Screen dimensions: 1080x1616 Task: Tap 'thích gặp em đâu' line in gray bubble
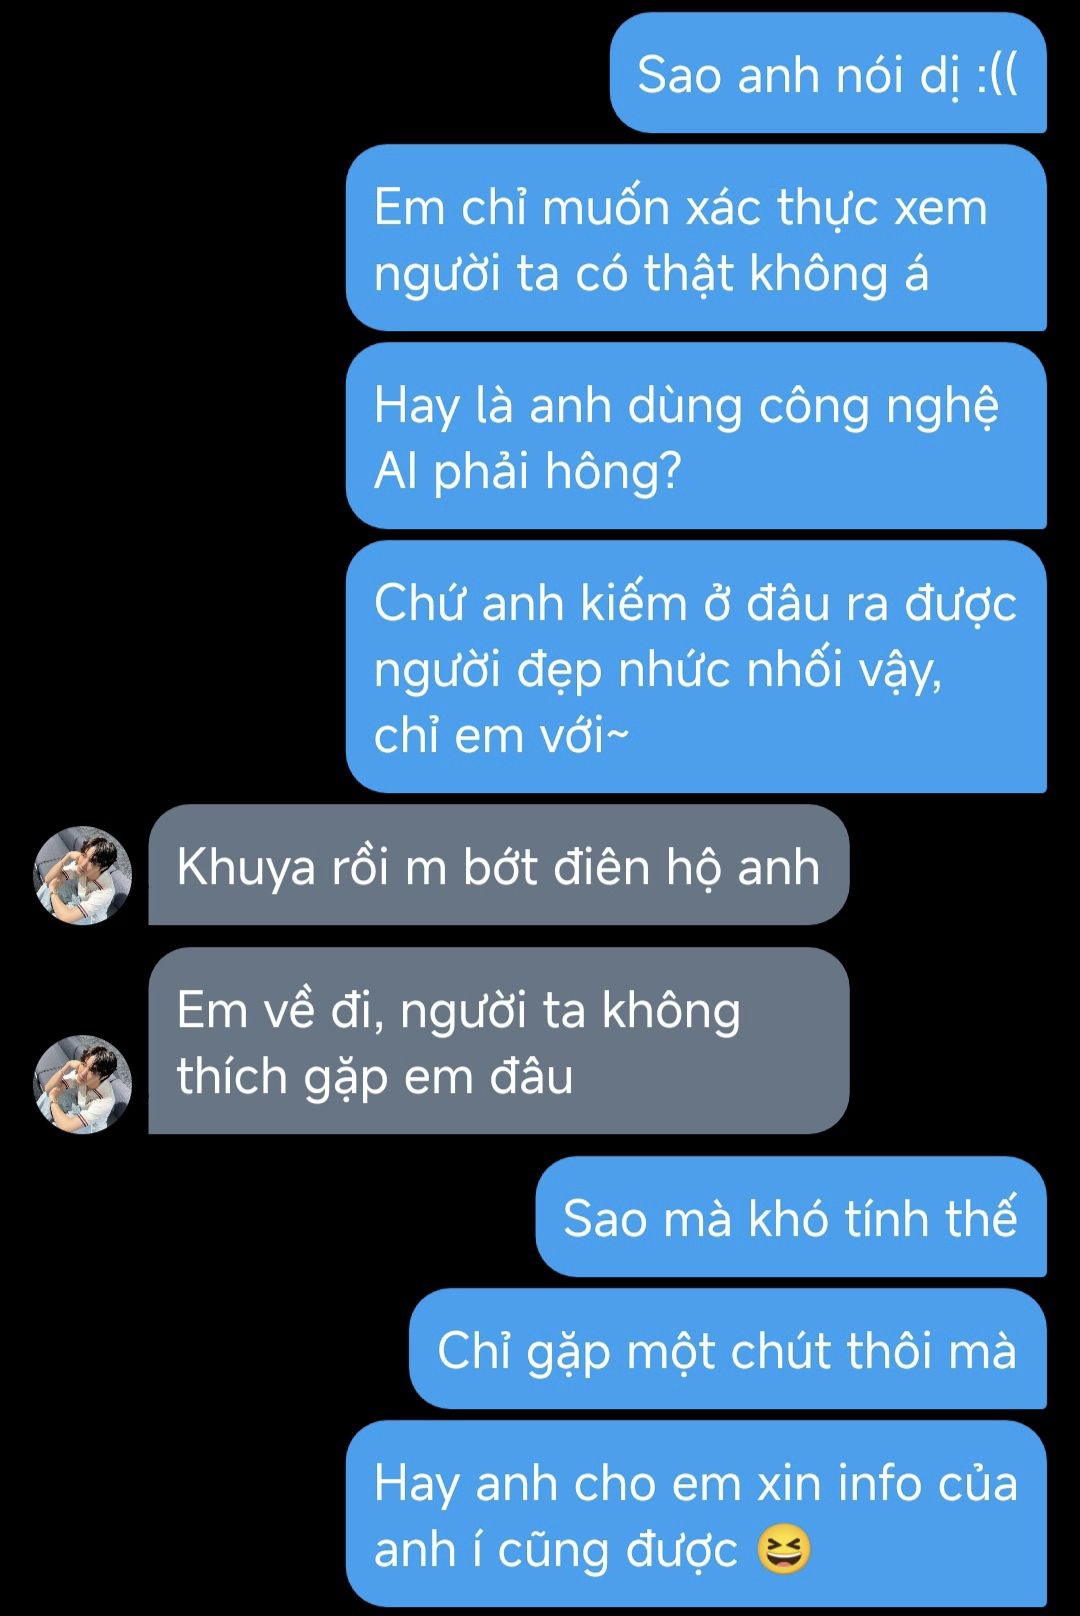375,1078
